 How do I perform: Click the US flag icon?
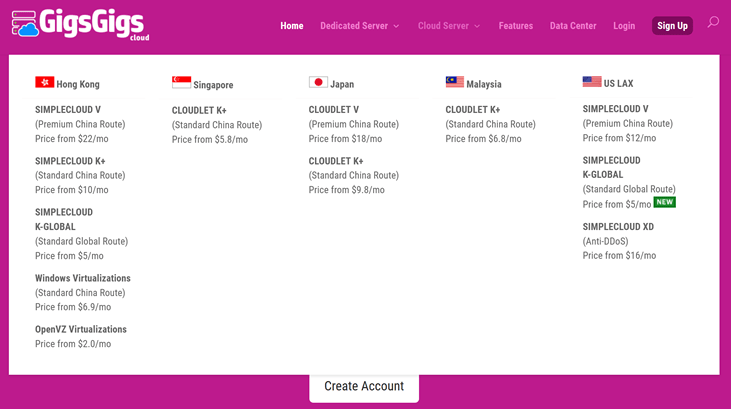click(592, 82)
